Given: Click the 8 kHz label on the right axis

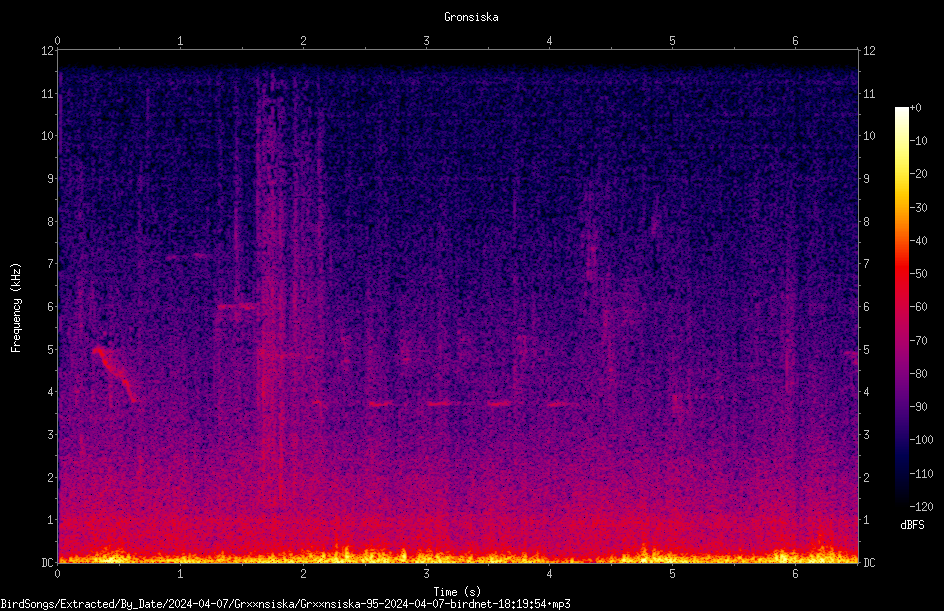Looking at the screenshot, I should click(866, 222).
